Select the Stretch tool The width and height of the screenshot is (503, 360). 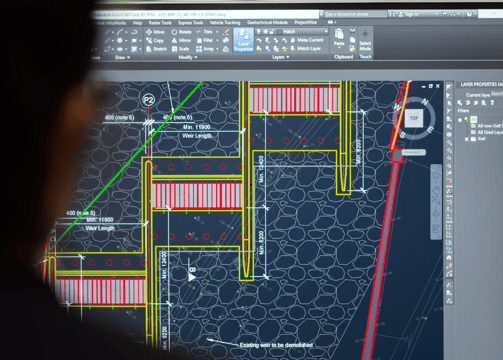(156, 49)
